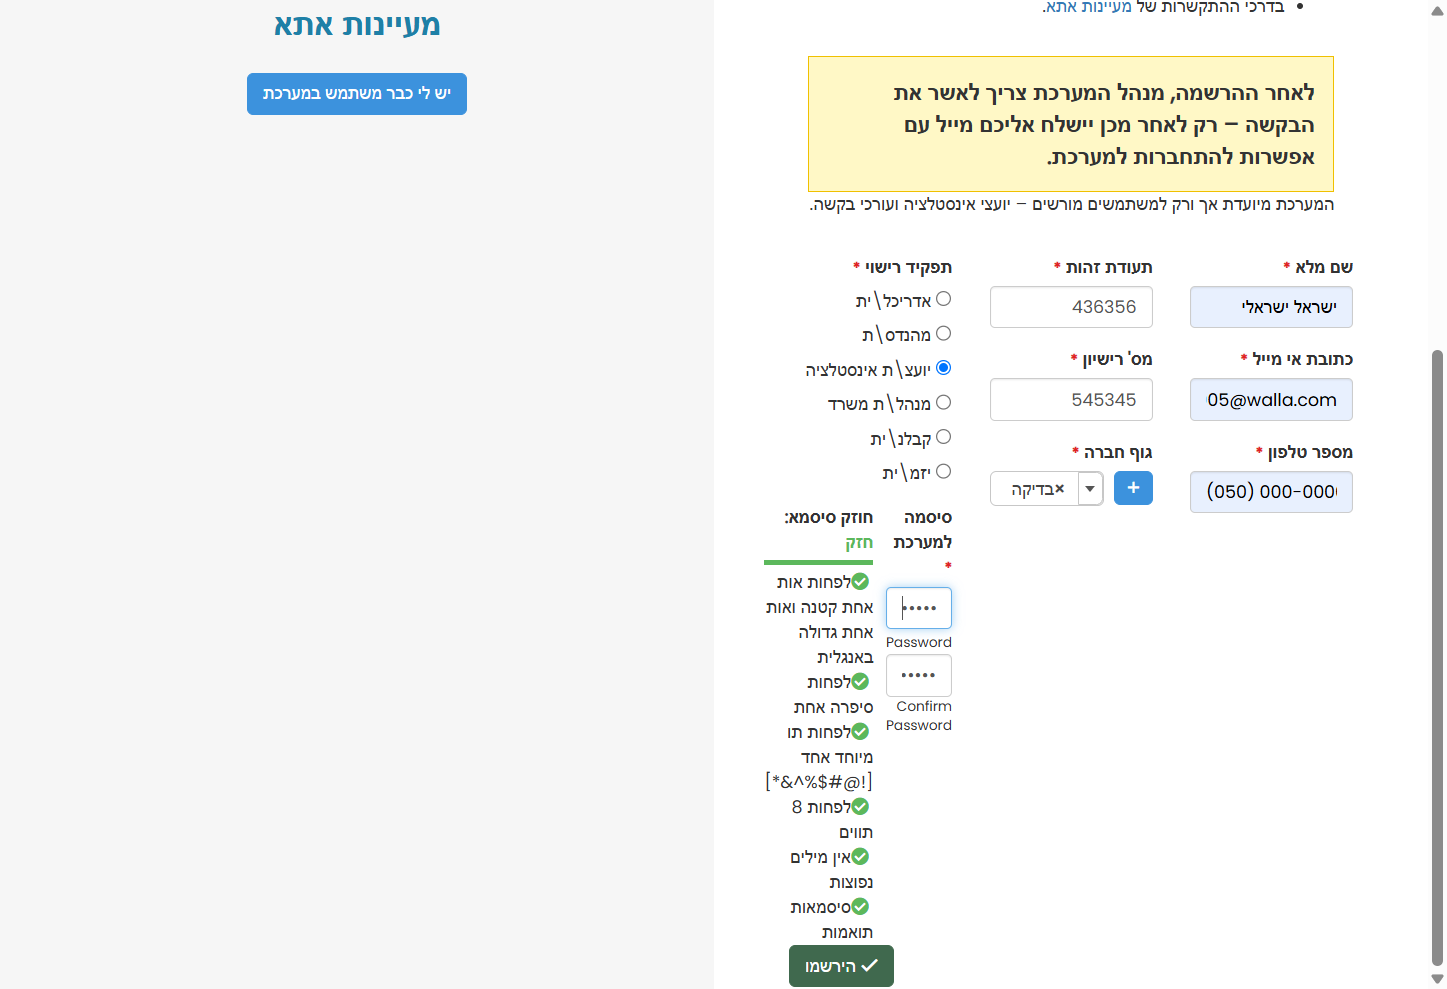Click the מספר טלפון input field

(1271, 492)
